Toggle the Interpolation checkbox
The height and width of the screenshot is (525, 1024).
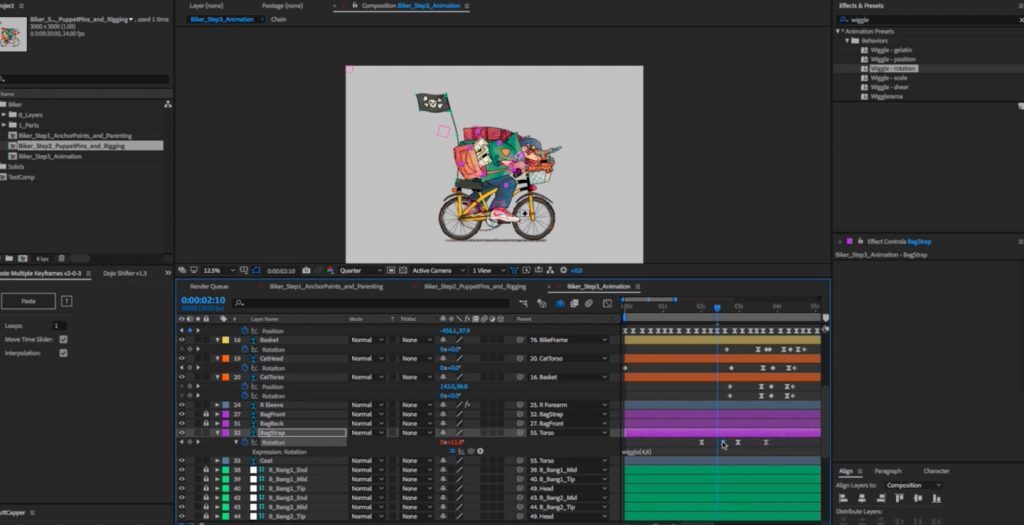pyautogui.click(x=63, y=352)
